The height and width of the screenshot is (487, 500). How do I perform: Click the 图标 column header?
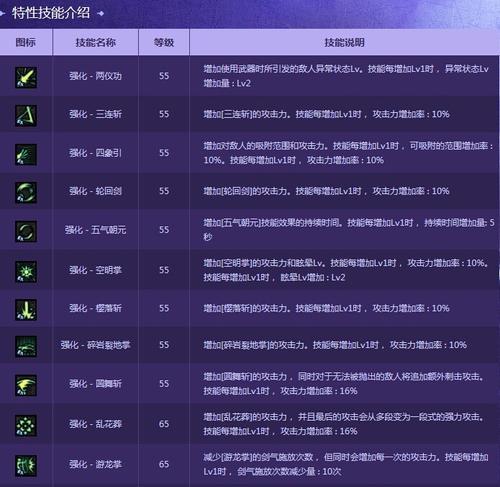click(26, 42)
